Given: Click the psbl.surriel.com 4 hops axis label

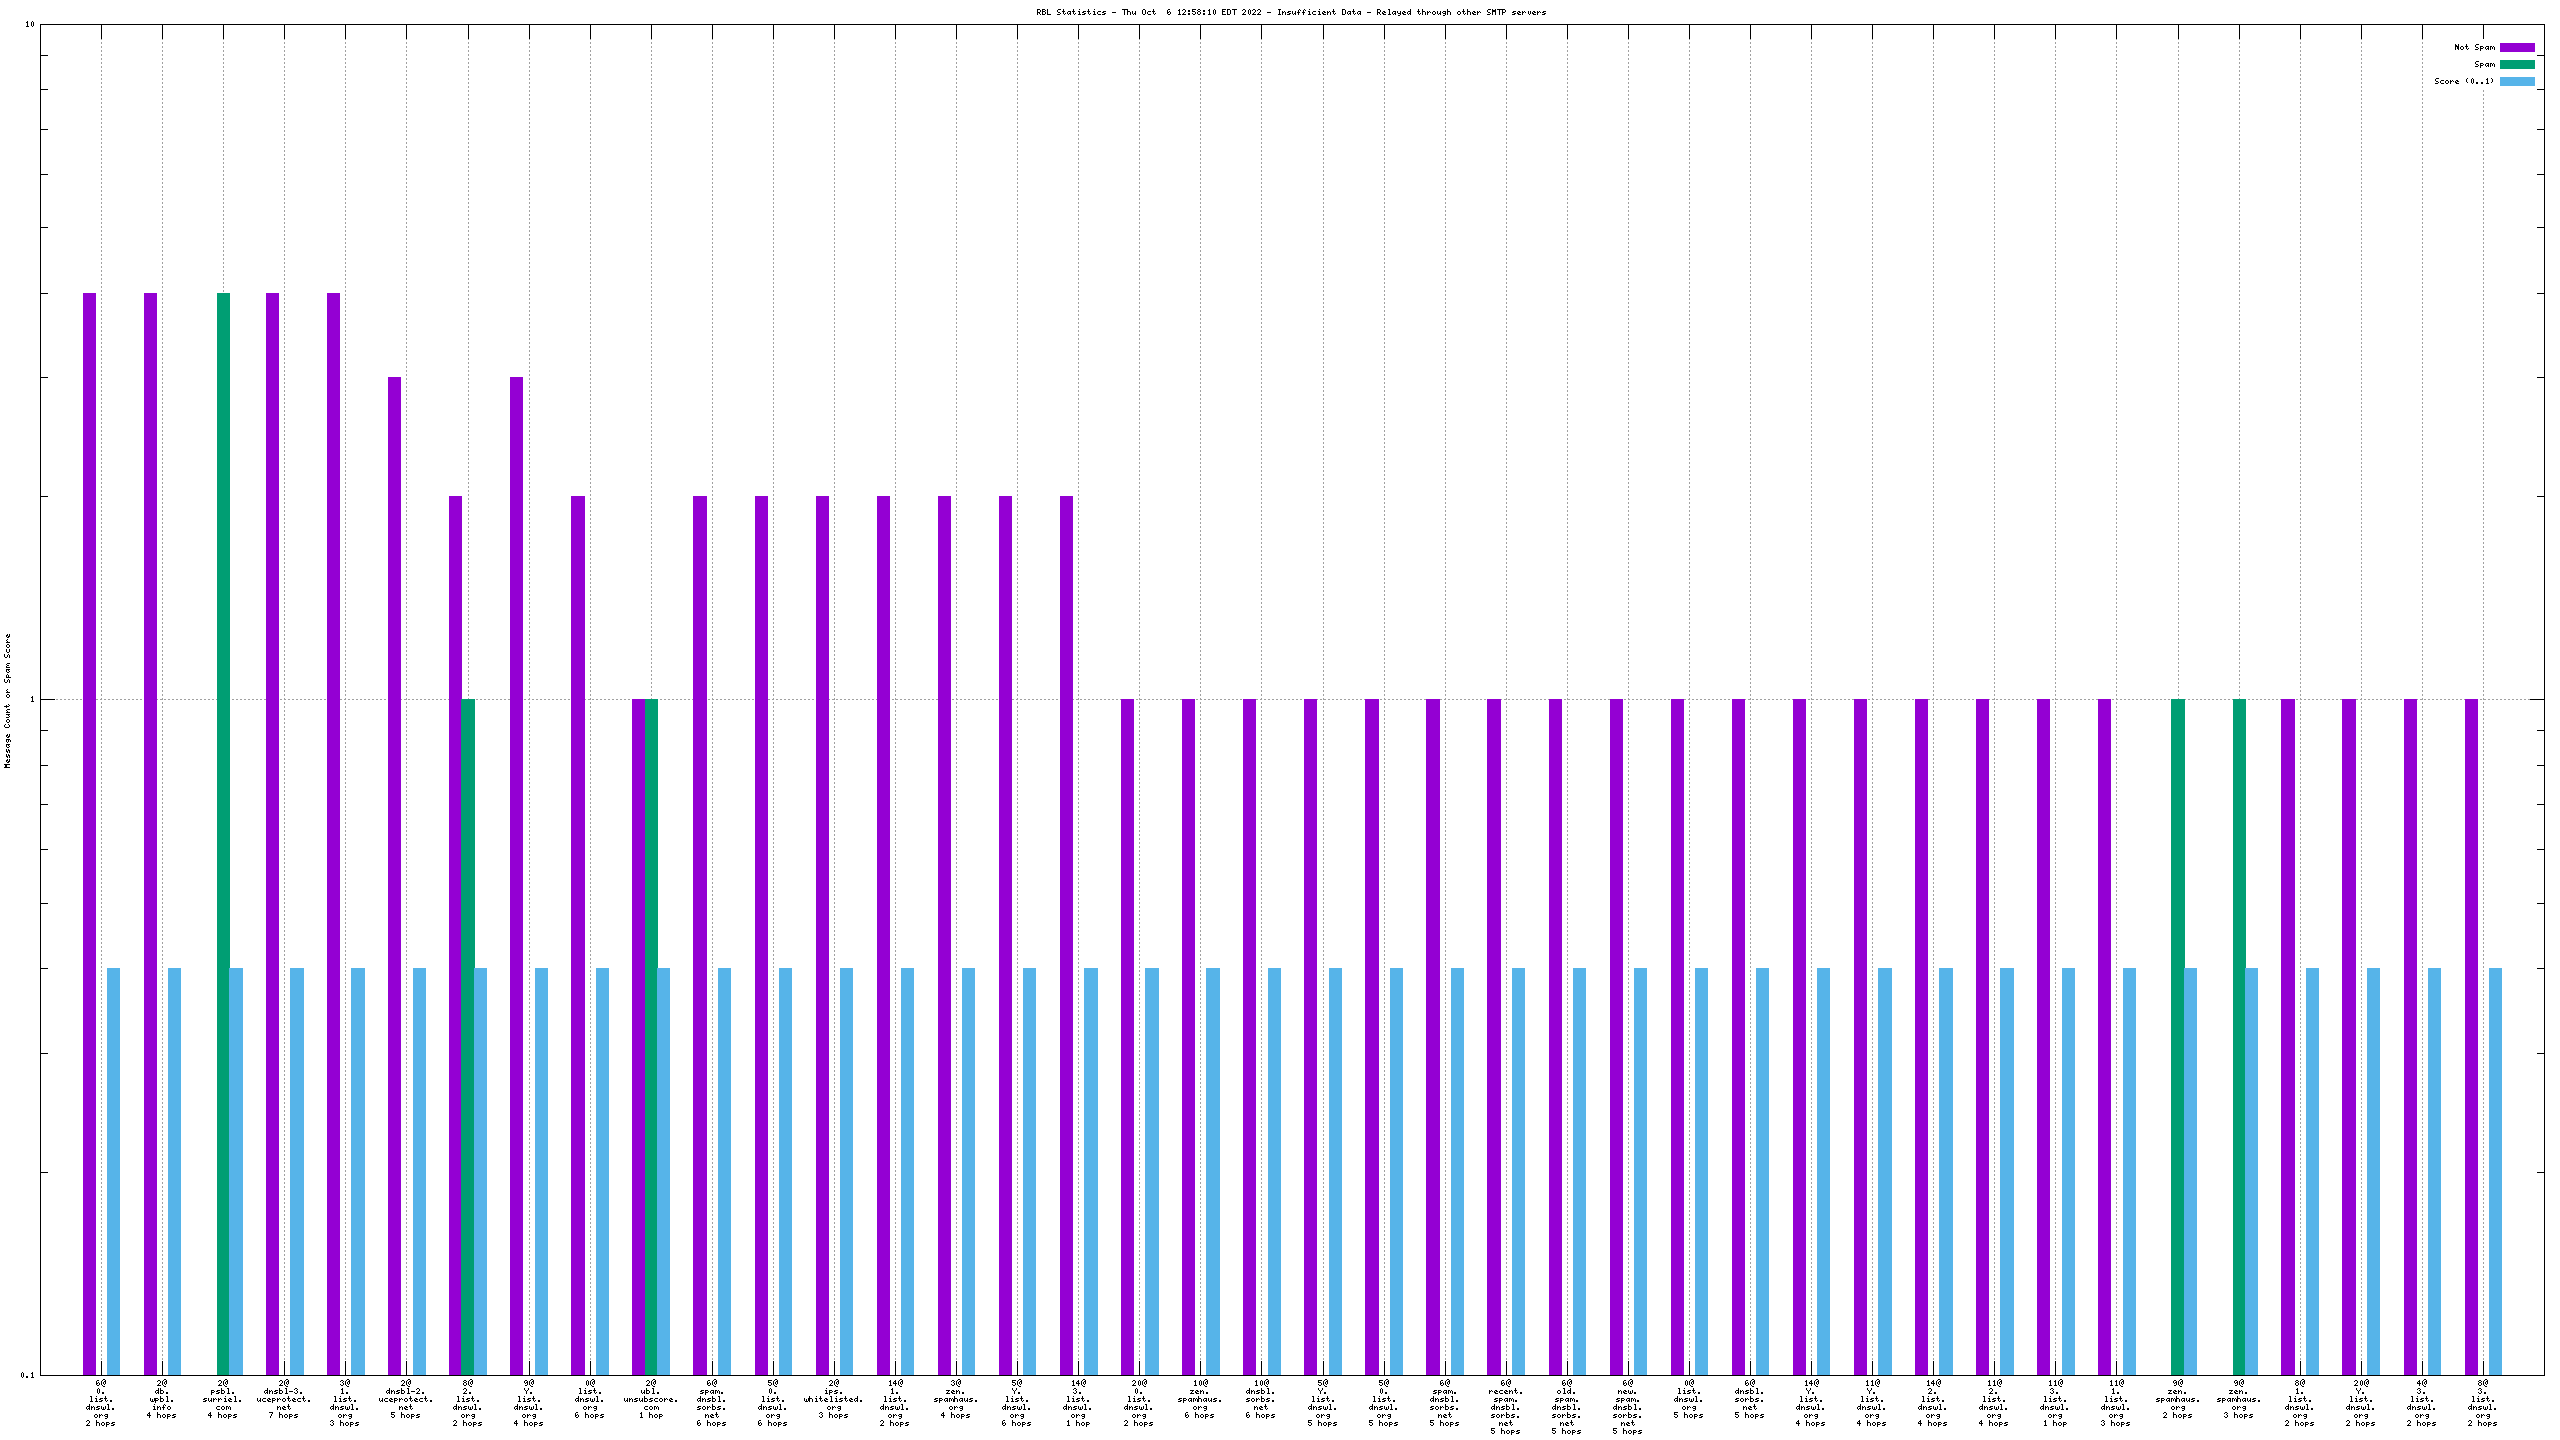Looking at the screenshot, I should pyautogui.click(x=222, y=1399).
